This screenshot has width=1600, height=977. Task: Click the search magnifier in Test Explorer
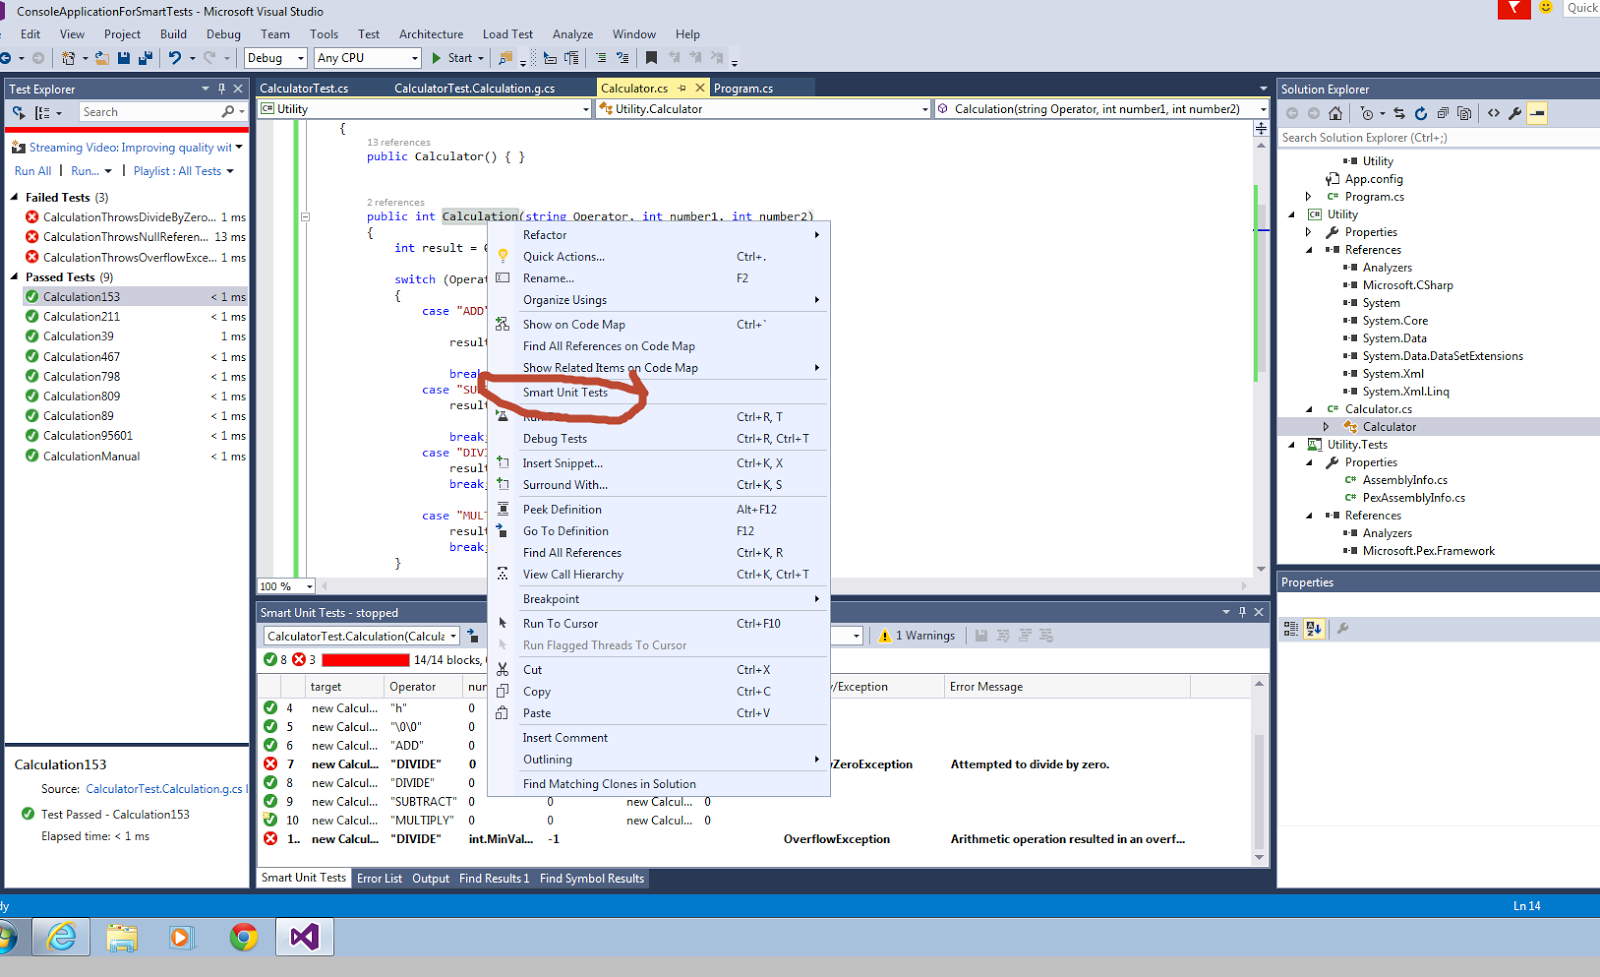[228, 112]
